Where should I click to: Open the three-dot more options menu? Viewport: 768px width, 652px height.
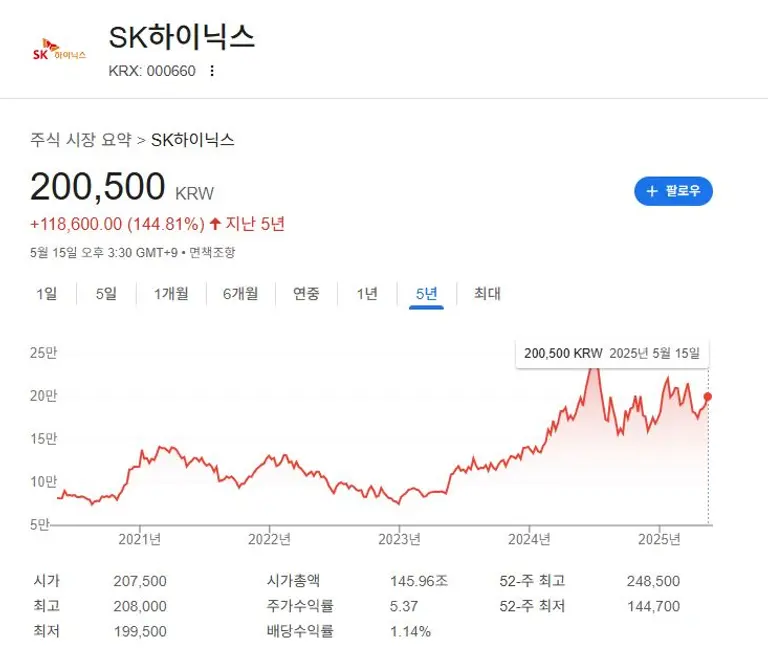pyautogui.click(x=212, y=71)
